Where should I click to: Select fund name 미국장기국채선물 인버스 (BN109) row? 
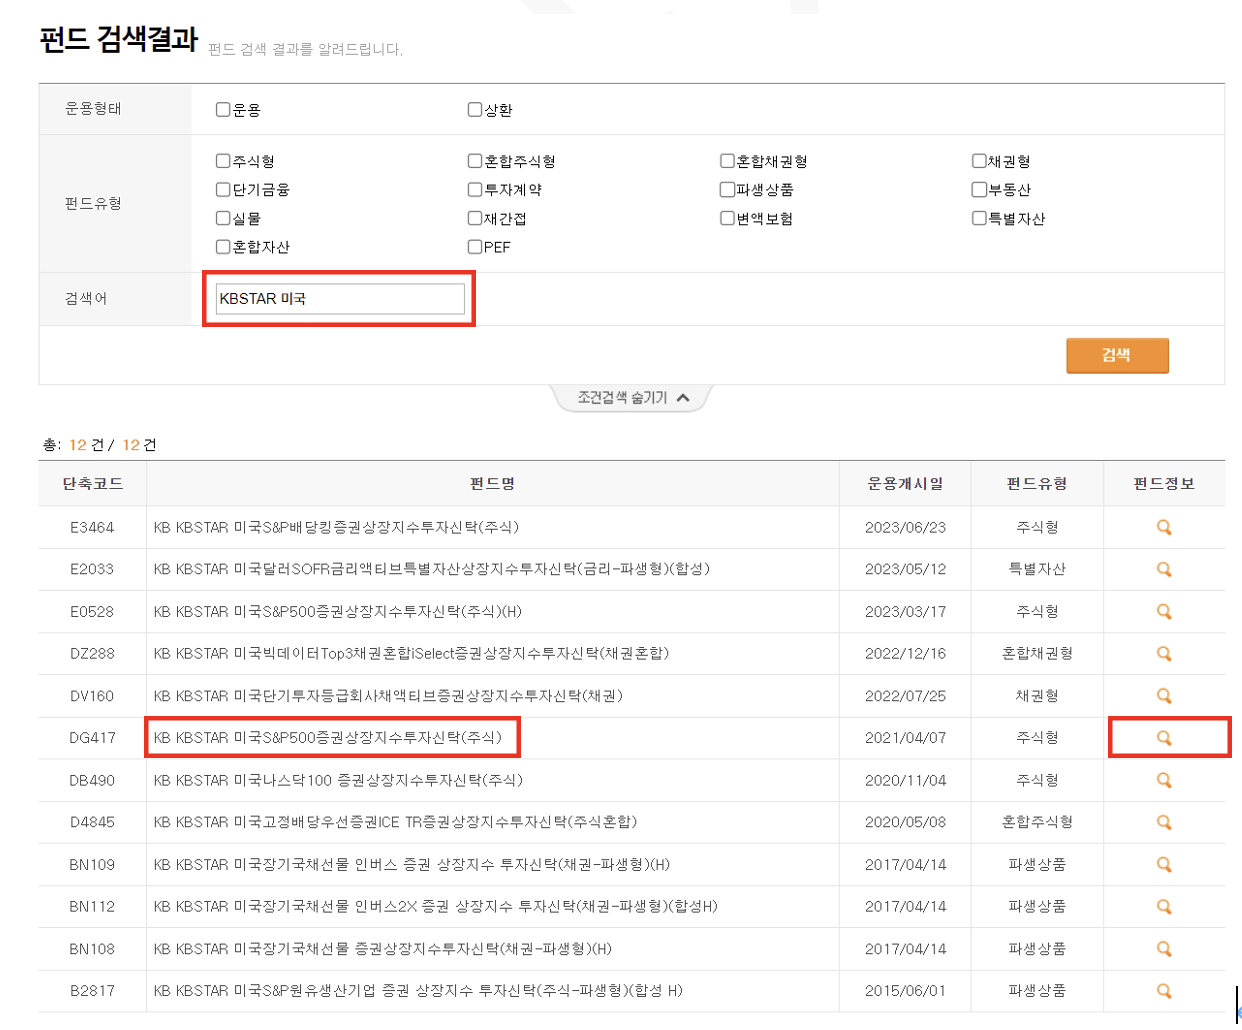click(x=412, y=864)
